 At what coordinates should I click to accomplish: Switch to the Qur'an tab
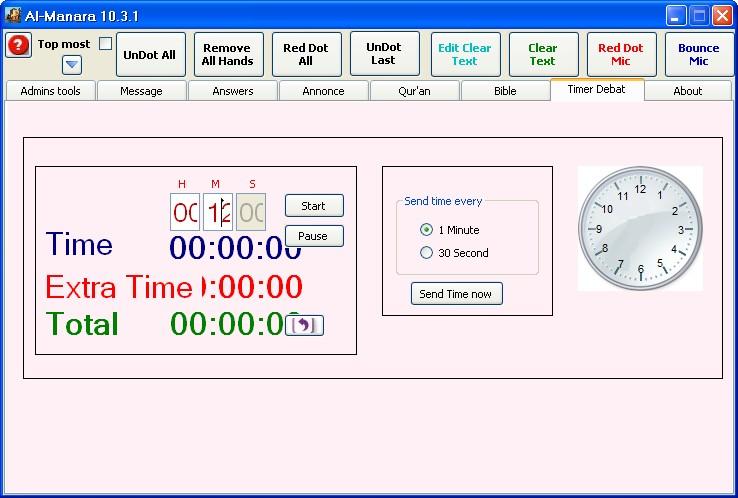(414, 91)
